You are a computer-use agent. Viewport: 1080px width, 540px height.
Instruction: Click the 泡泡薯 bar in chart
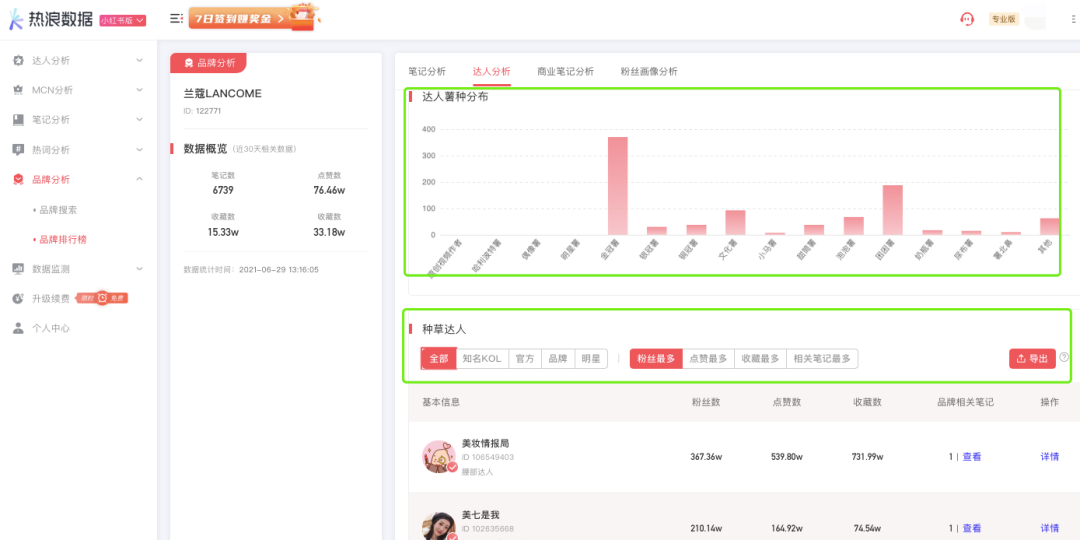tap(853, 226)
